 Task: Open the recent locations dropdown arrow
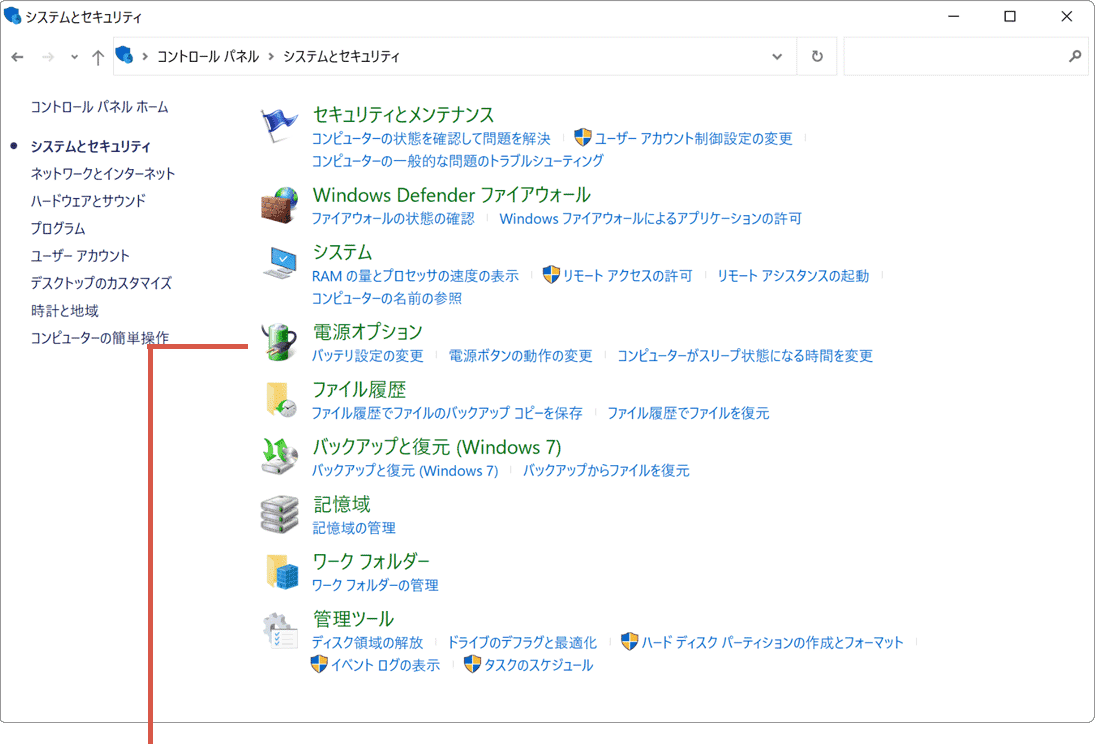click(75, 57)
